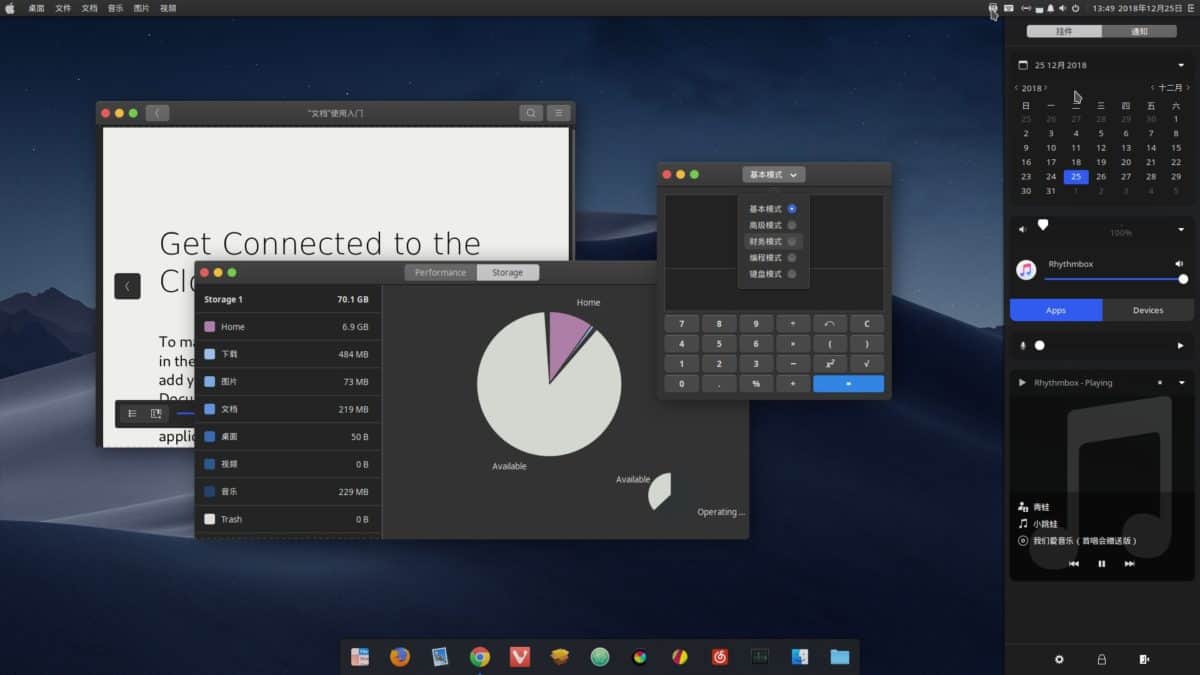Click the calendar icon beside the date 25 12月 2018
The image size is (1200, 675).
tap(1024, 64)
